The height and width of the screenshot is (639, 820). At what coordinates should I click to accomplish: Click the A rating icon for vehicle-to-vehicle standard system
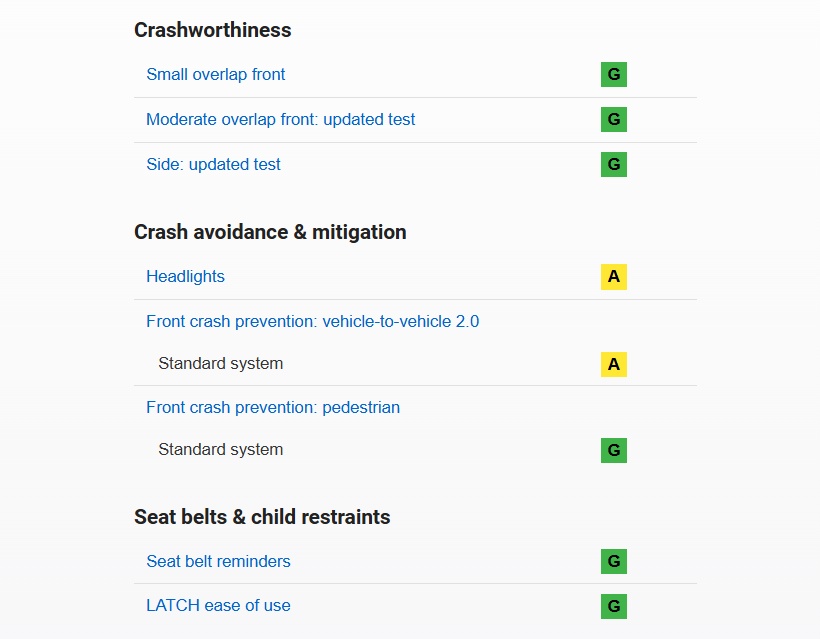pos(613,363)
